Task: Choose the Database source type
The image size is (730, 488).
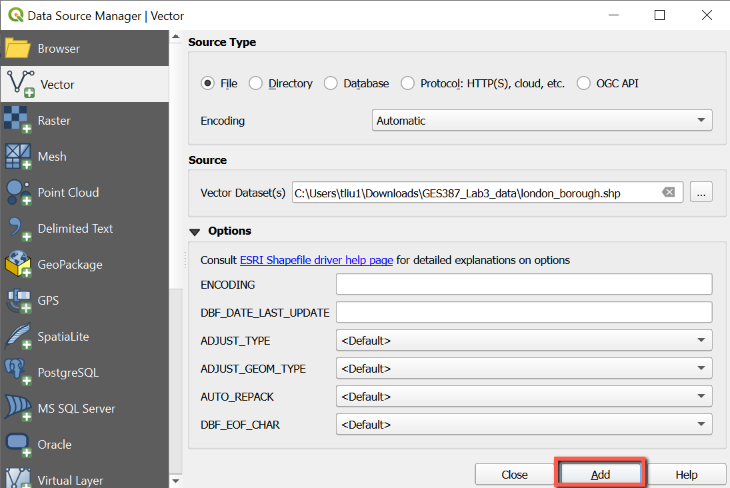Action: (x=331, y=84)
